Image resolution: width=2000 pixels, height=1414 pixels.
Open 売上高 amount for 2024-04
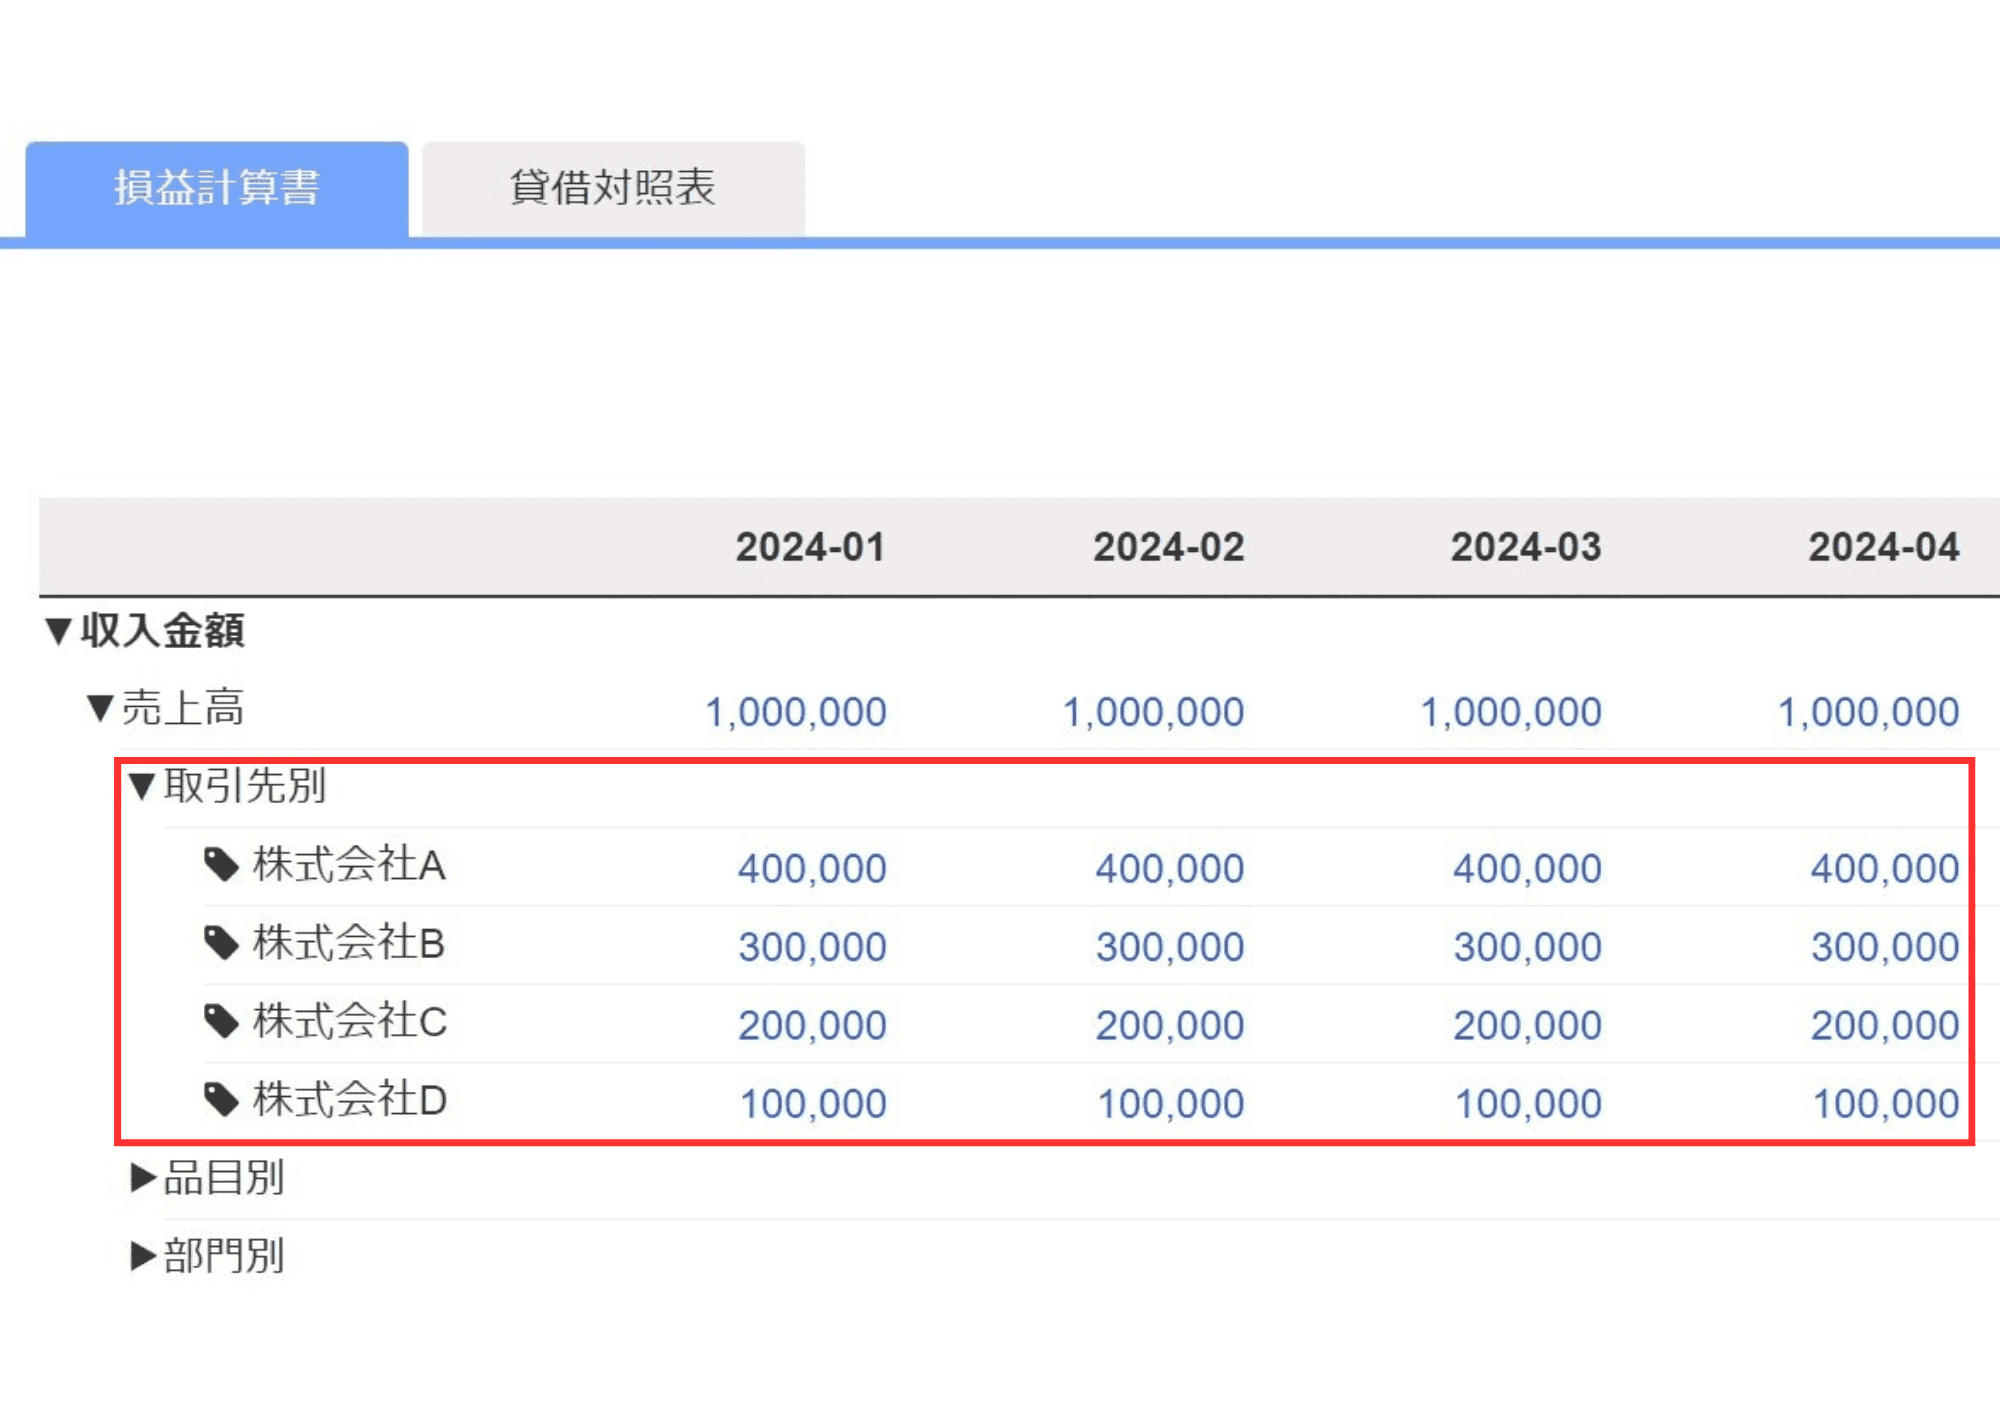(x=1868, y=712)
